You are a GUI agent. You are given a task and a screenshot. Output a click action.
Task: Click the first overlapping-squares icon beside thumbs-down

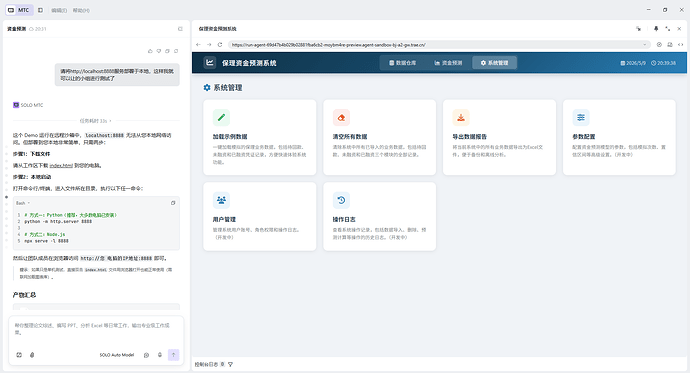167,51
